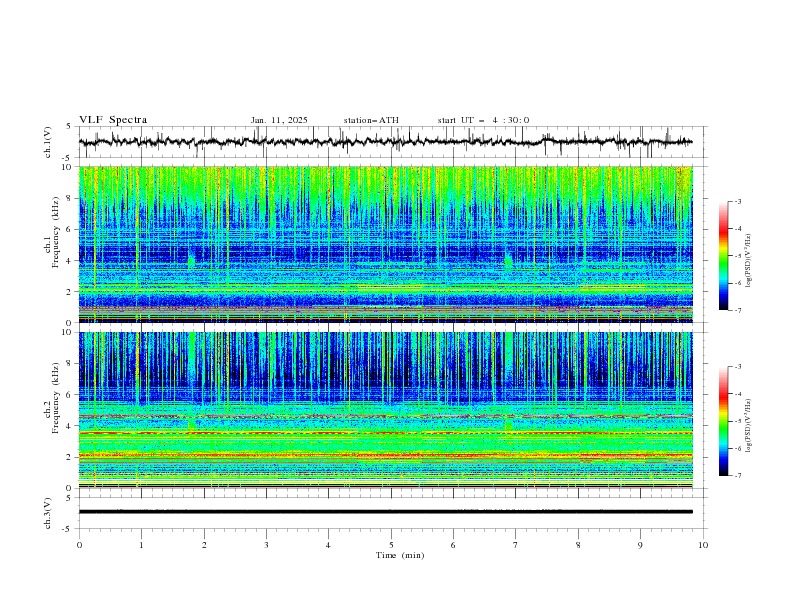
Task: Click the date 'Jan. 11, 2025'
Action: point(279,120)
